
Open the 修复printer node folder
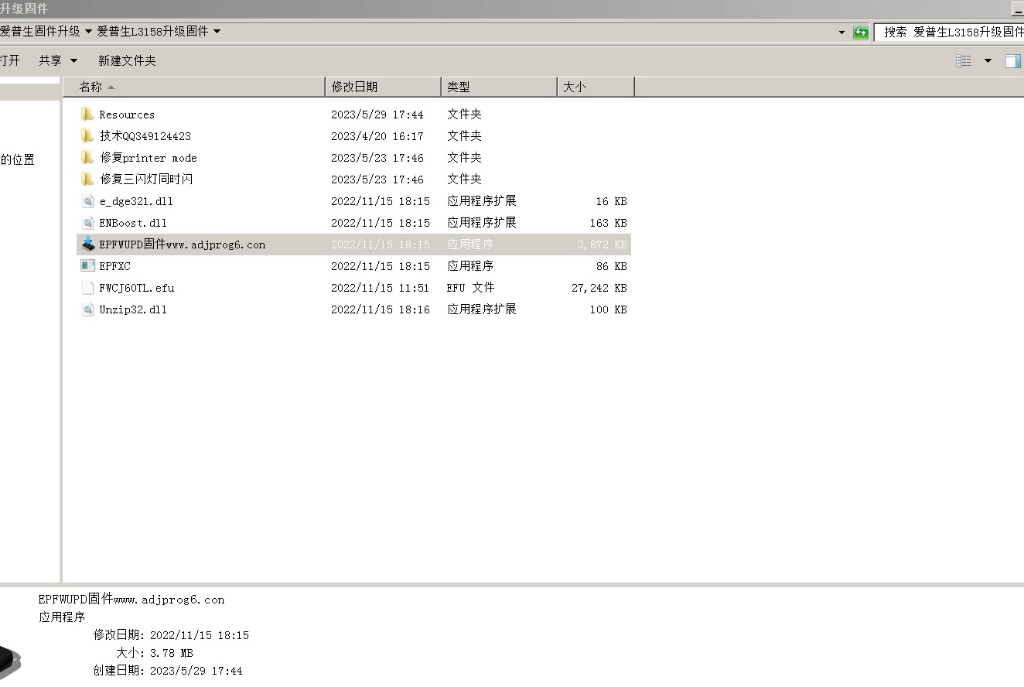point(150,157)
